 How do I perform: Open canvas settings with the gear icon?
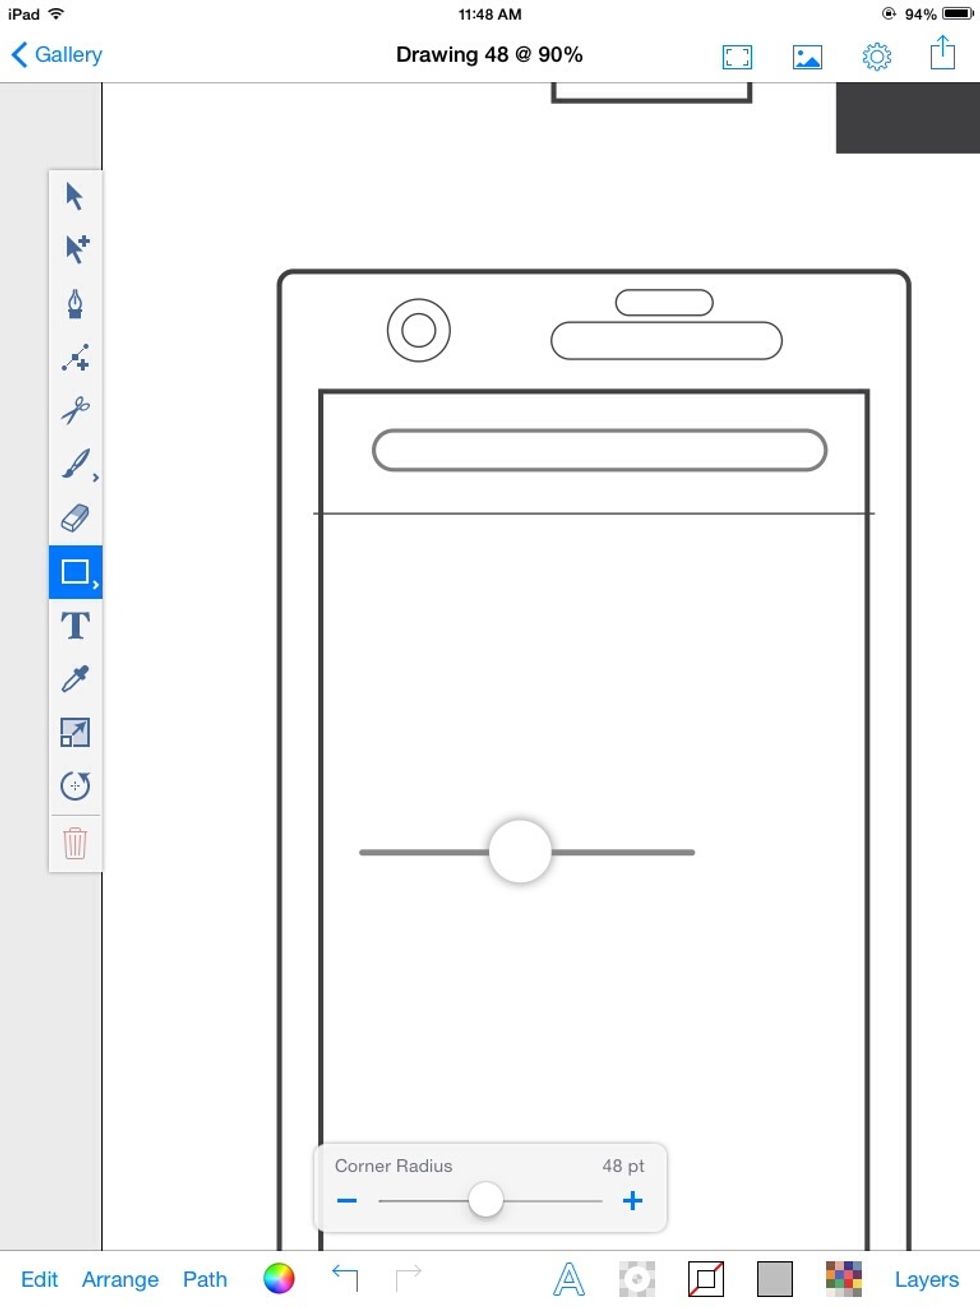(877, 55)
